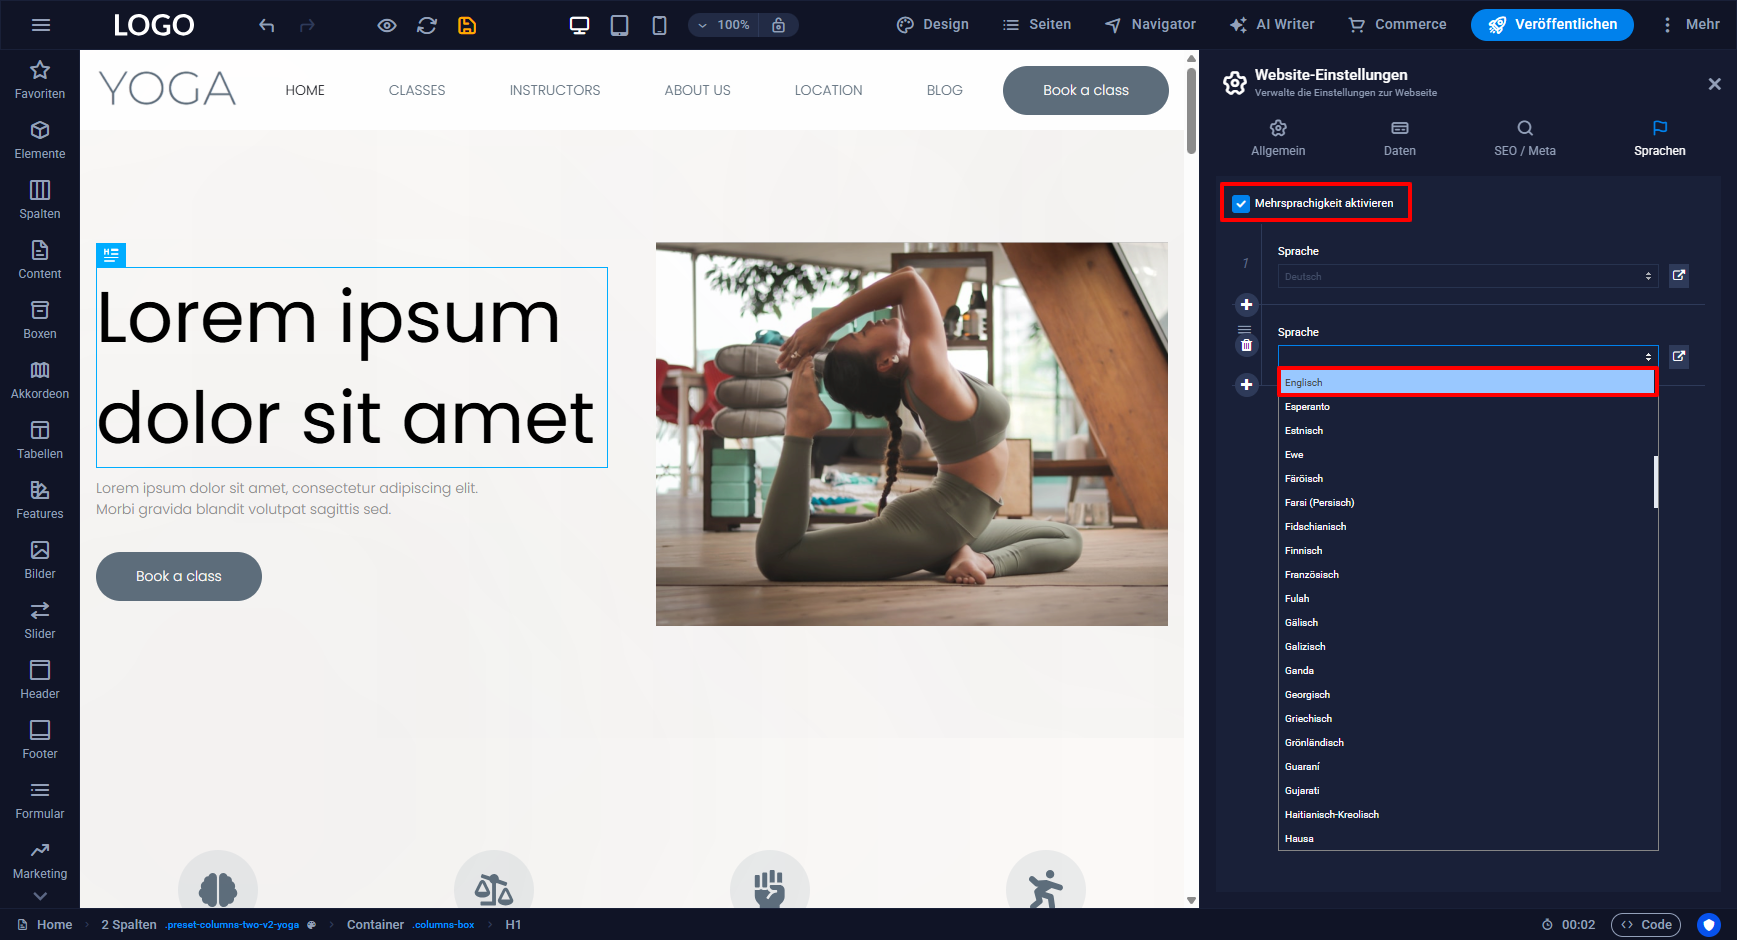Select Englisch in the language dropdown
The height and width of the screenshot is (940, 1737).
tap(1466, 382)
